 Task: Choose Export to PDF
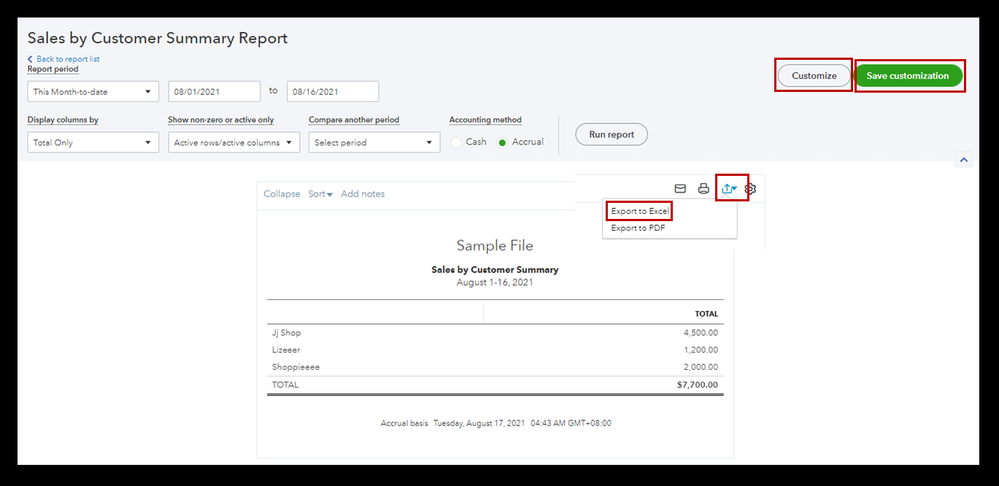638,228
